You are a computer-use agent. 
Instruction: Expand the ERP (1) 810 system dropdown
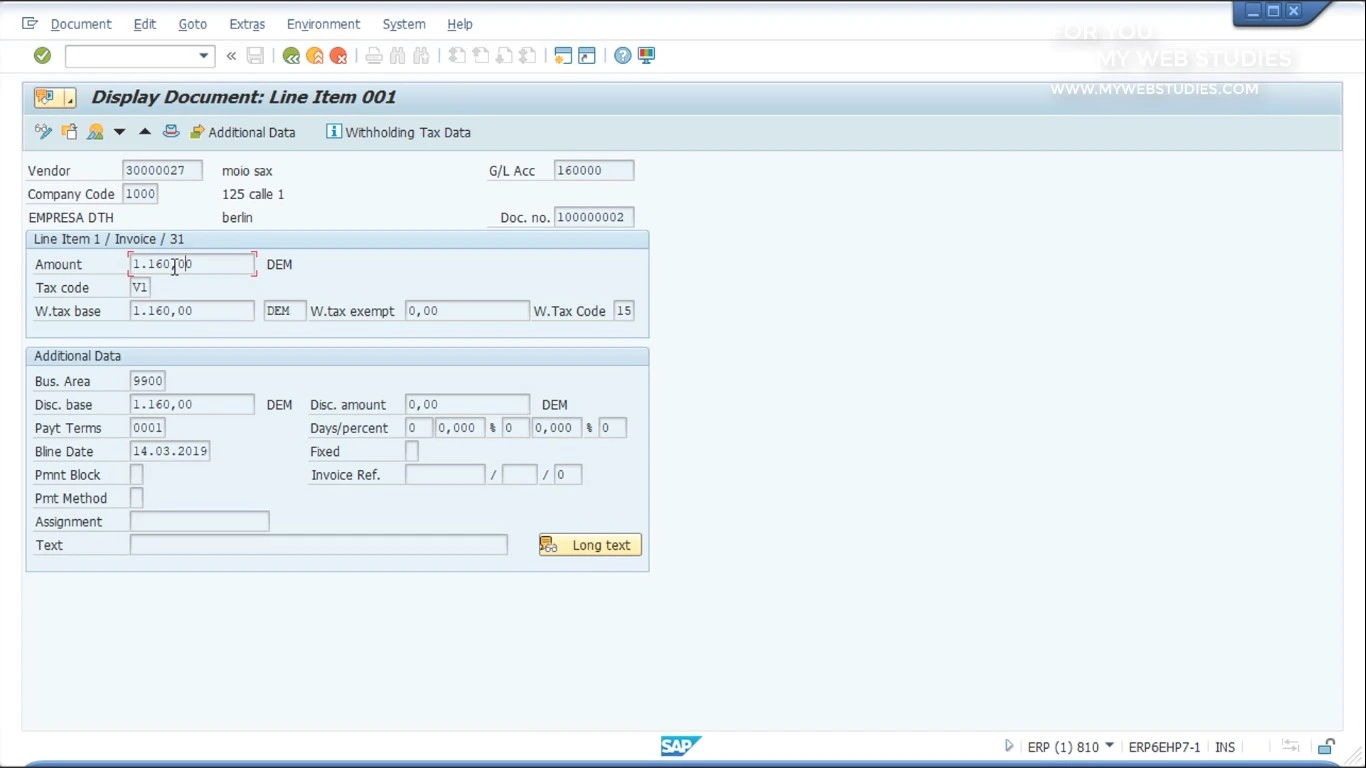click(x=1109, y=747)
